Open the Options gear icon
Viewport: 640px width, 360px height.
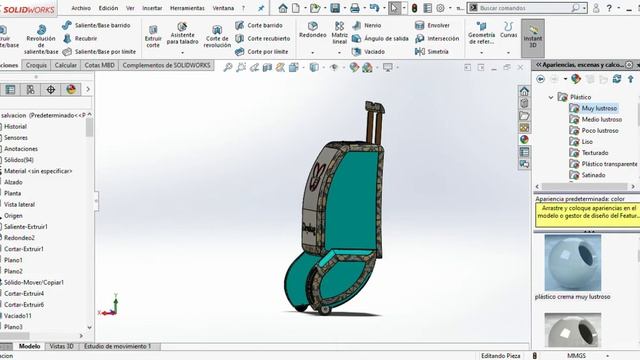[440, 8]
